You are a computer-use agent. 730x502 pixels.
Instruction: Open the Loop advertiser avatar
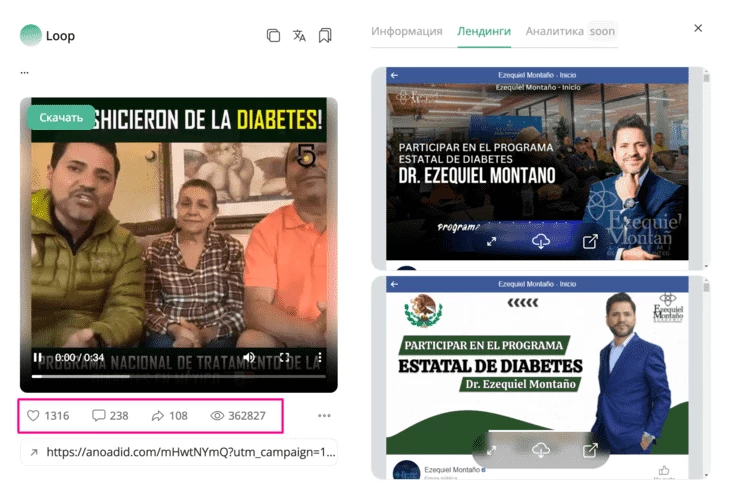coord(31,35)
